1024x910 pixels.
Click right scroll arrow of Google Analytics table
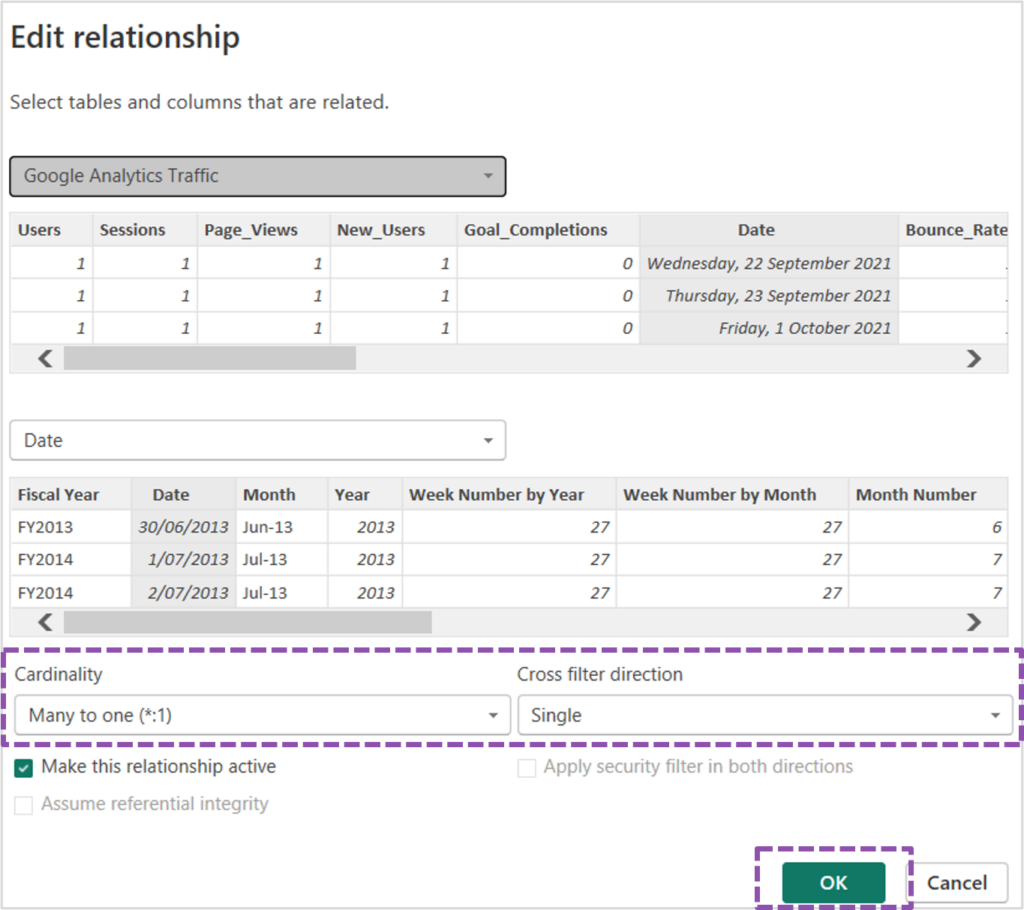[x=974, y=359]
